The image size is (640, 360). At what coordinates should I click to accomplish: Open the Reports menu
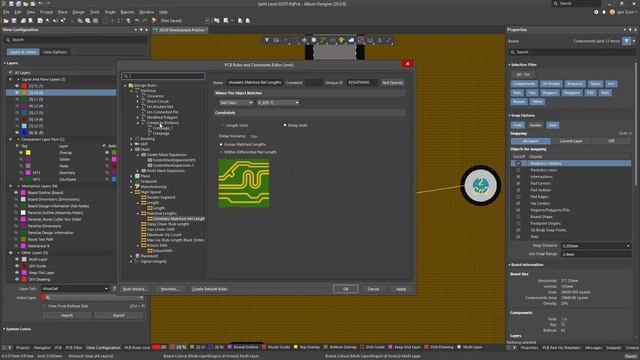click(127, 12)
